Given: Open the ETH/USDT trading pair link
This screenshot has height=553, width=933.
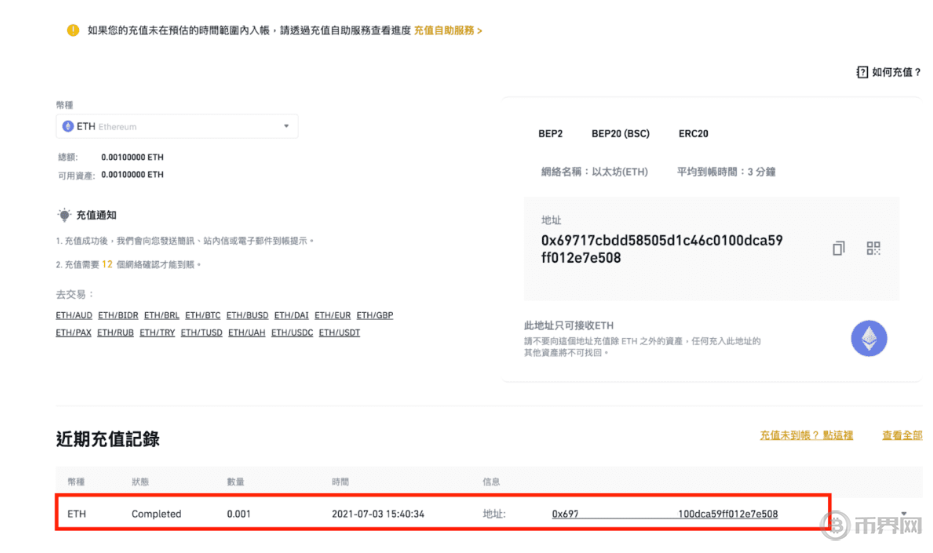Looking at the screenshot, I should coord(339,333).
